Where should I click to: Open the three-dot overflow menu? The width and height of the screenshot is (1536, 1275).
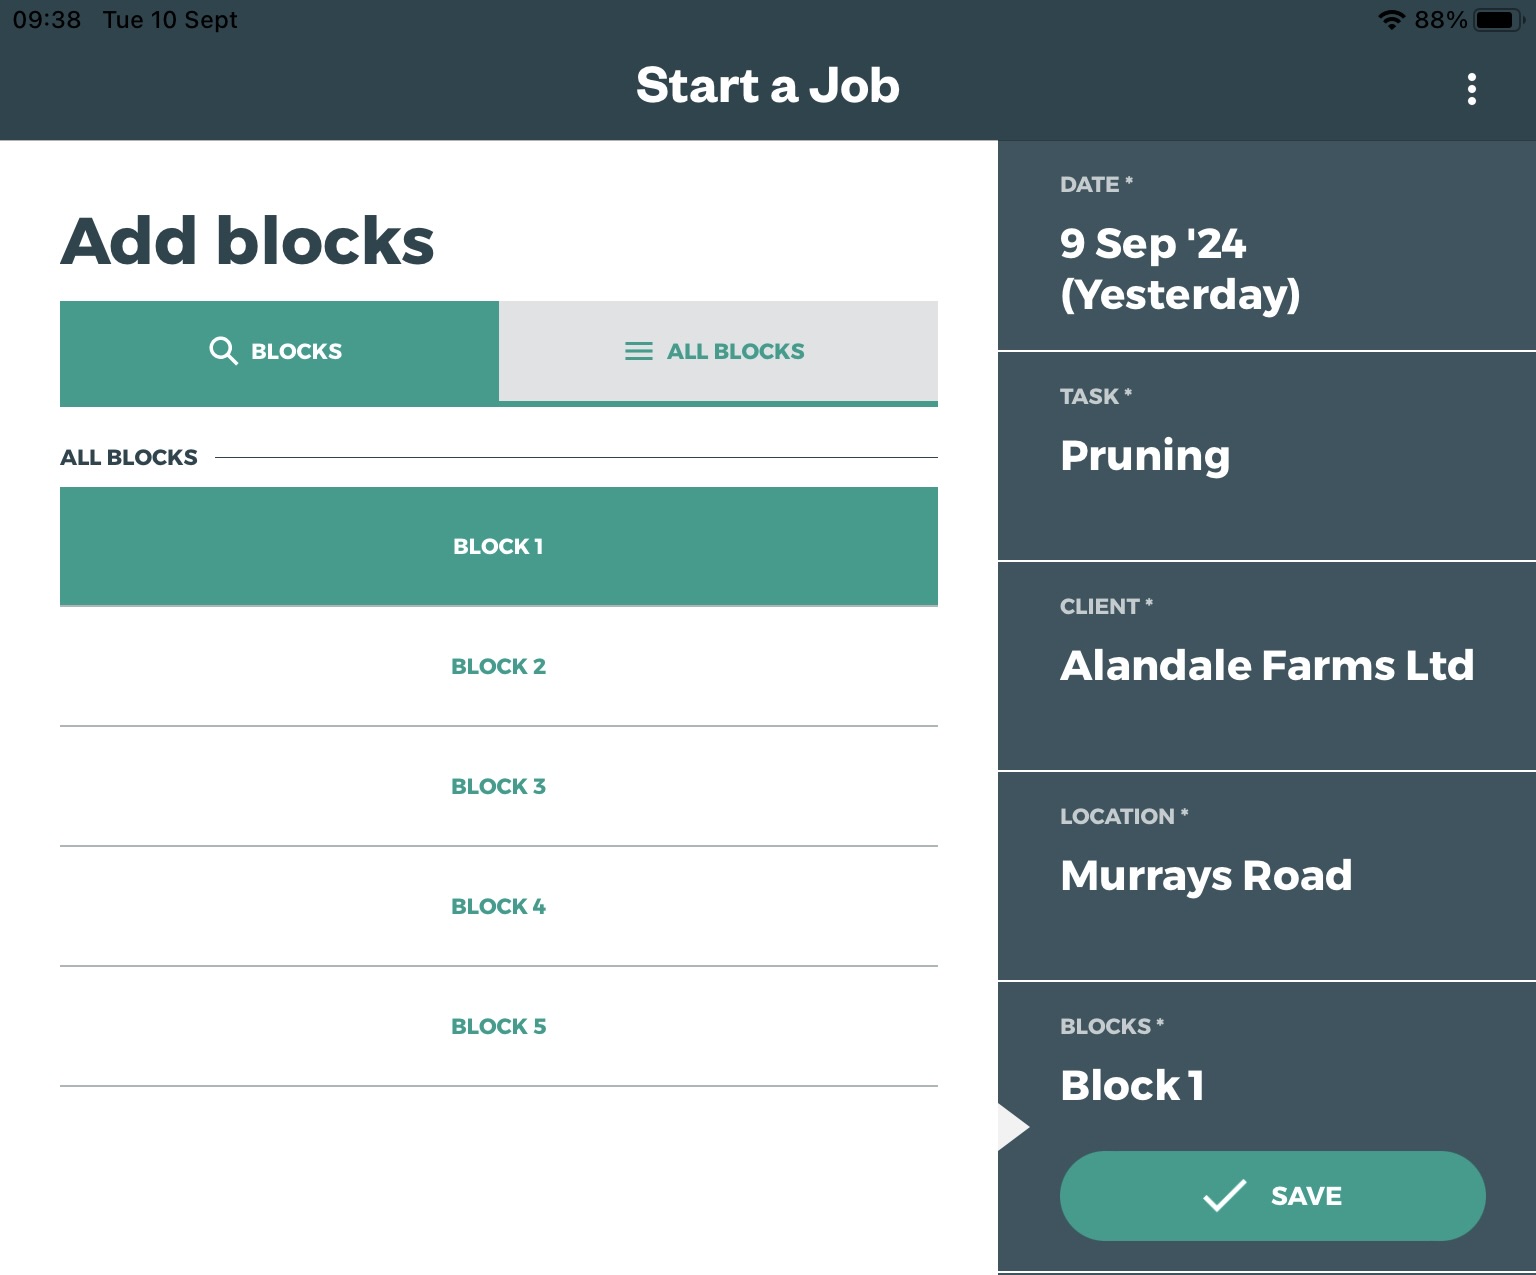(x=1471, y=89)
